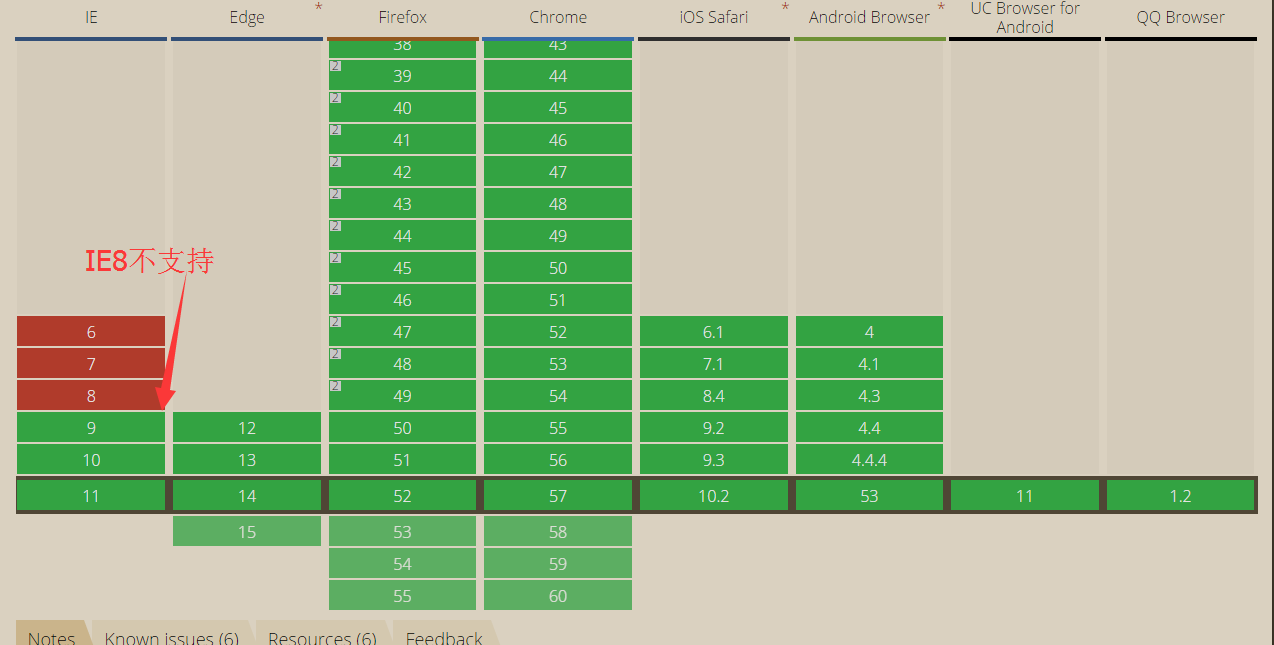Click the note 2 flag on Firefox 41
Image resolution: width=1274 pixels, height=645 pixels.
tap(335, 130)
